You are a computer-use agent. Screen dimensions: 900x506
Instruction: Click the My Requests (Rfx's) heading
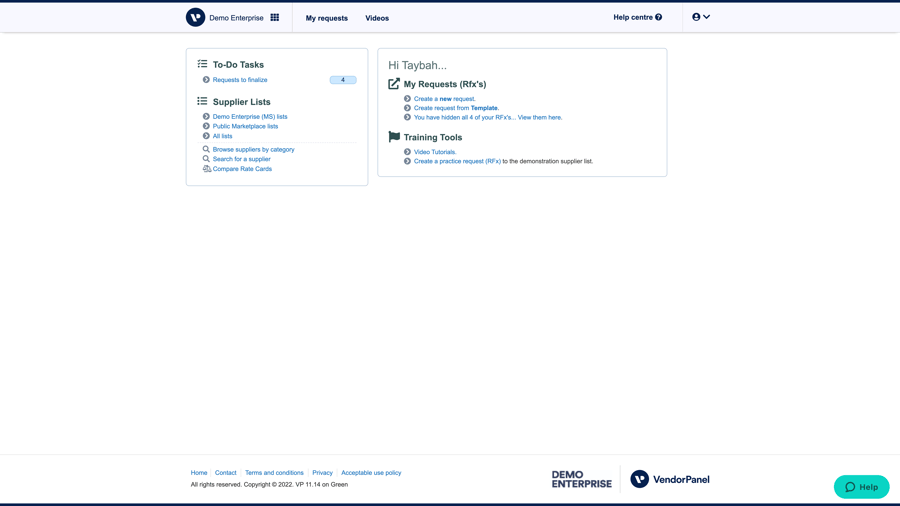pos(445,84)
